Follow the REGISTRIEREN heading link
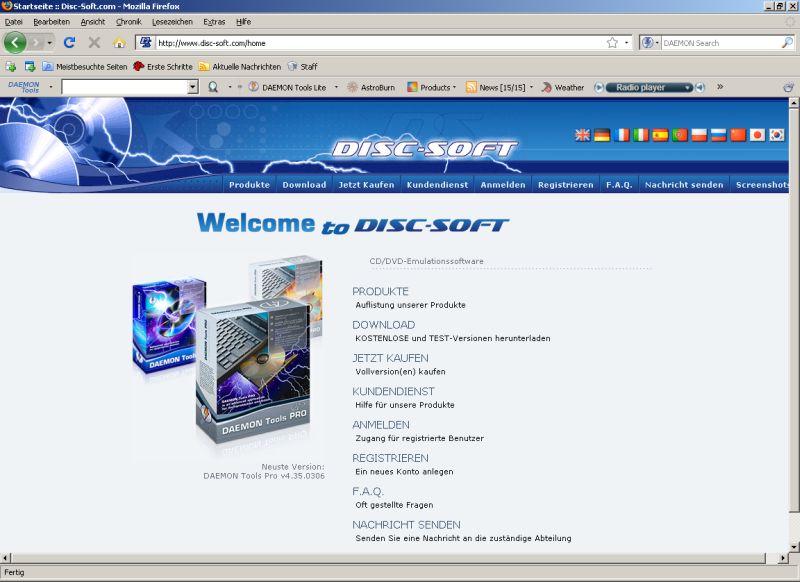Screen dimensions: 800x582 [x=390, y=458]
